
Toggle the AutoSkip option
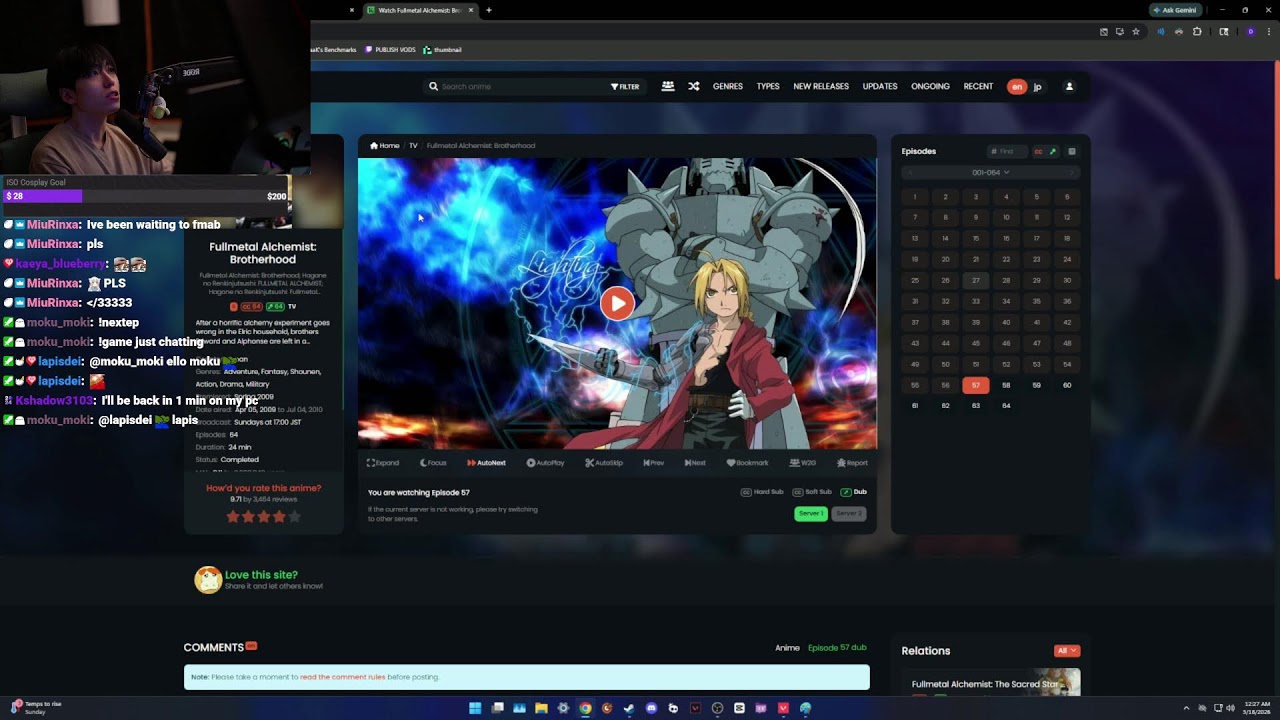(604, 463)
